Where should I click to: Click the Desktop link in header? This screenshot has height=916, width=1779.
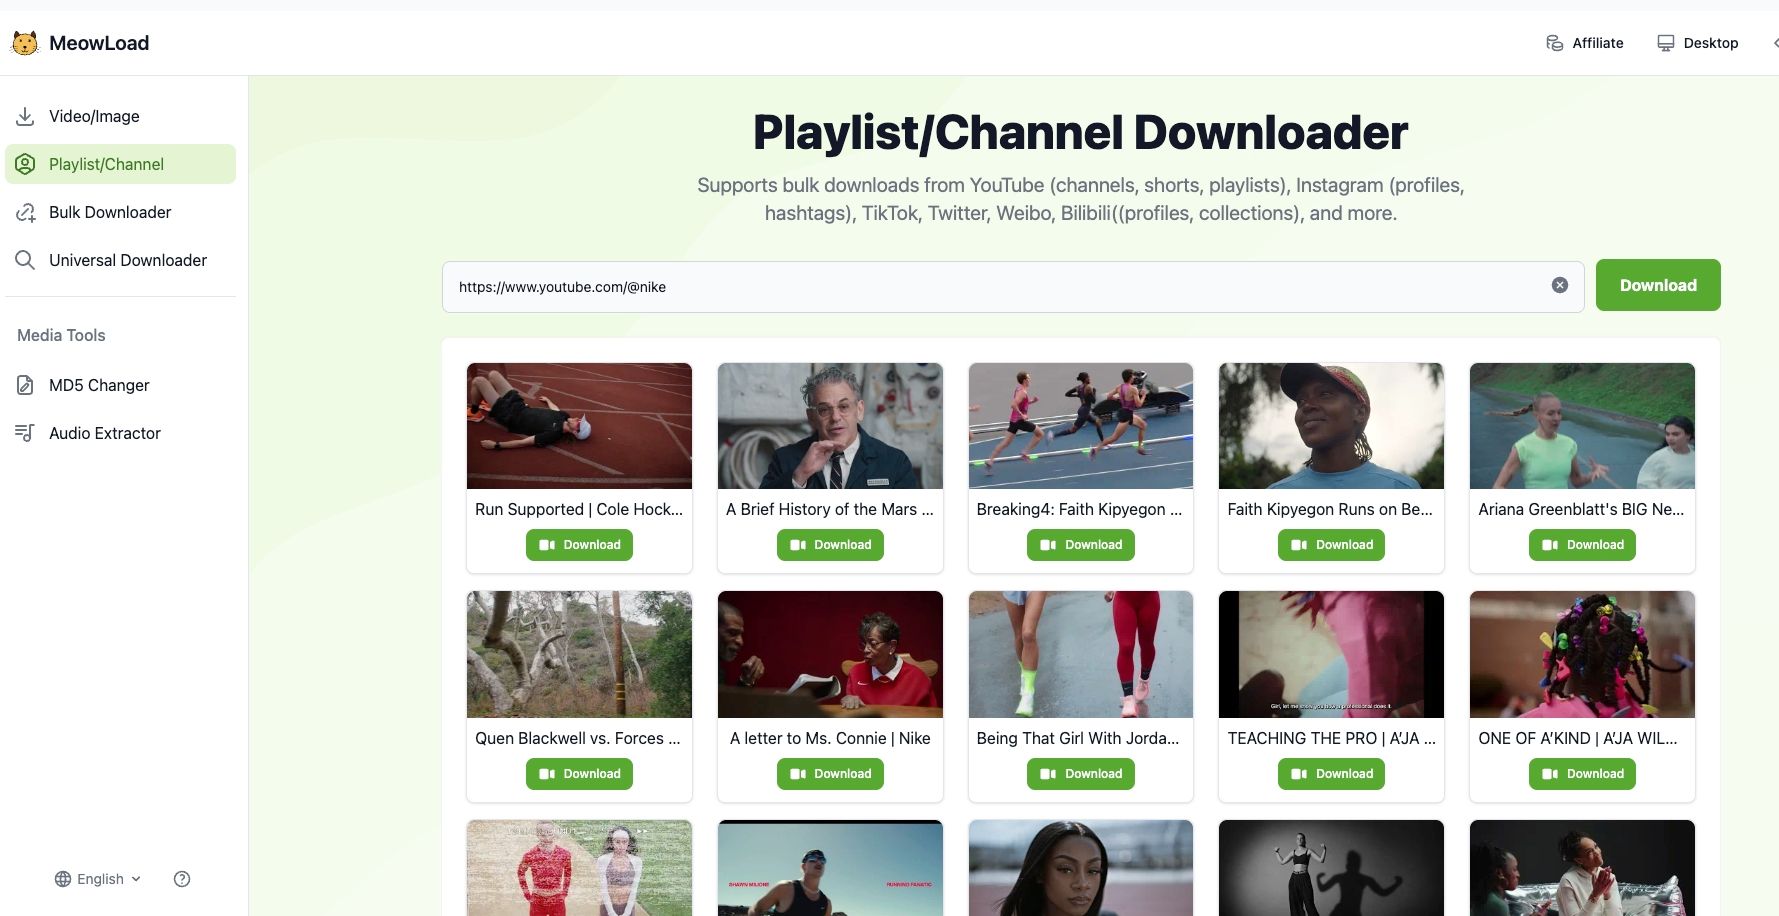pos(1698,43)
